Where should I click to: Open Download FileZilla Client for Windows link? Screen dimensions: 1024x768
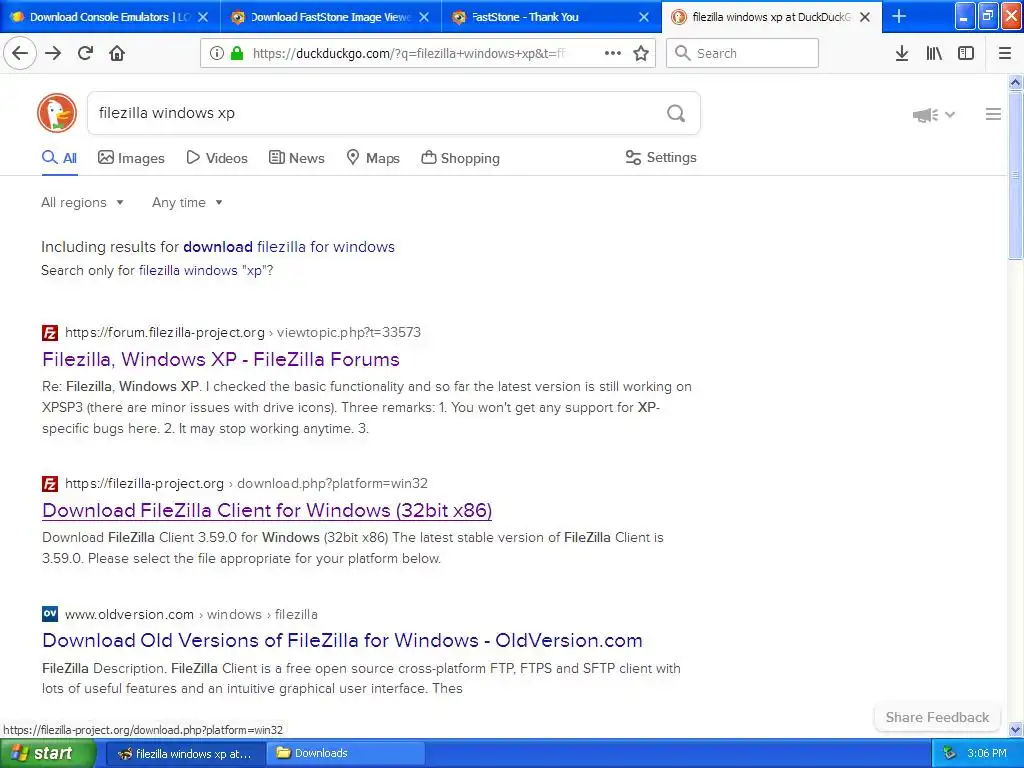point(267,510)
